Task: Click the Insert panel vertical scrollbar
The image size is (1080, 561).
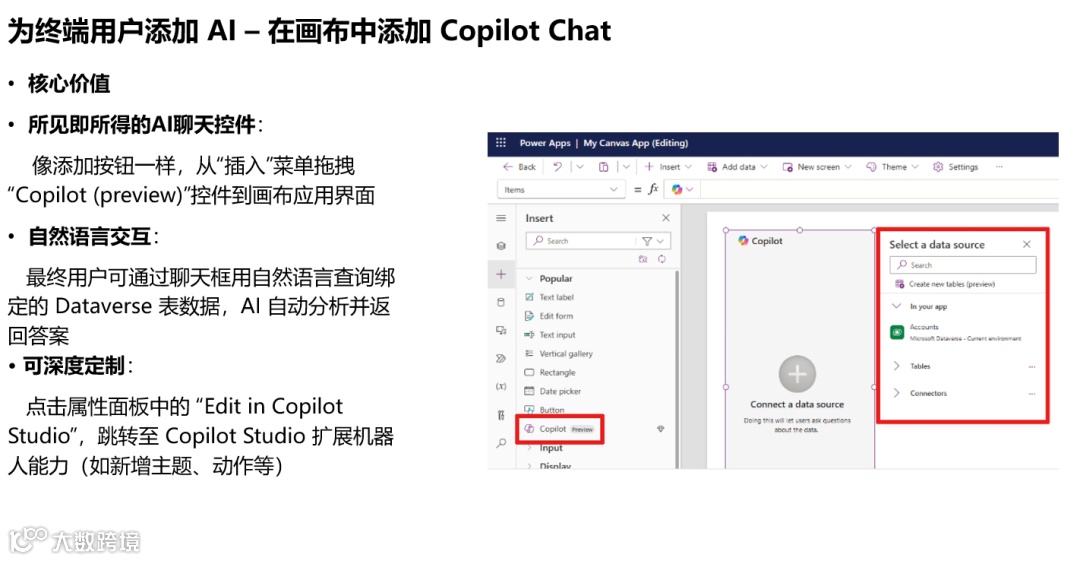Action: pyautogui.click(x=676, y=369)
